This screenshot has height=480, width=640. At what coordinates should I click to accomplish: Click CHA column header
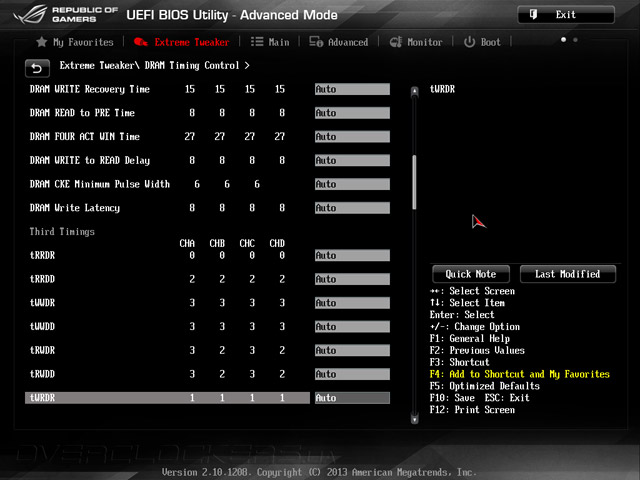click(x=187, y=244)
